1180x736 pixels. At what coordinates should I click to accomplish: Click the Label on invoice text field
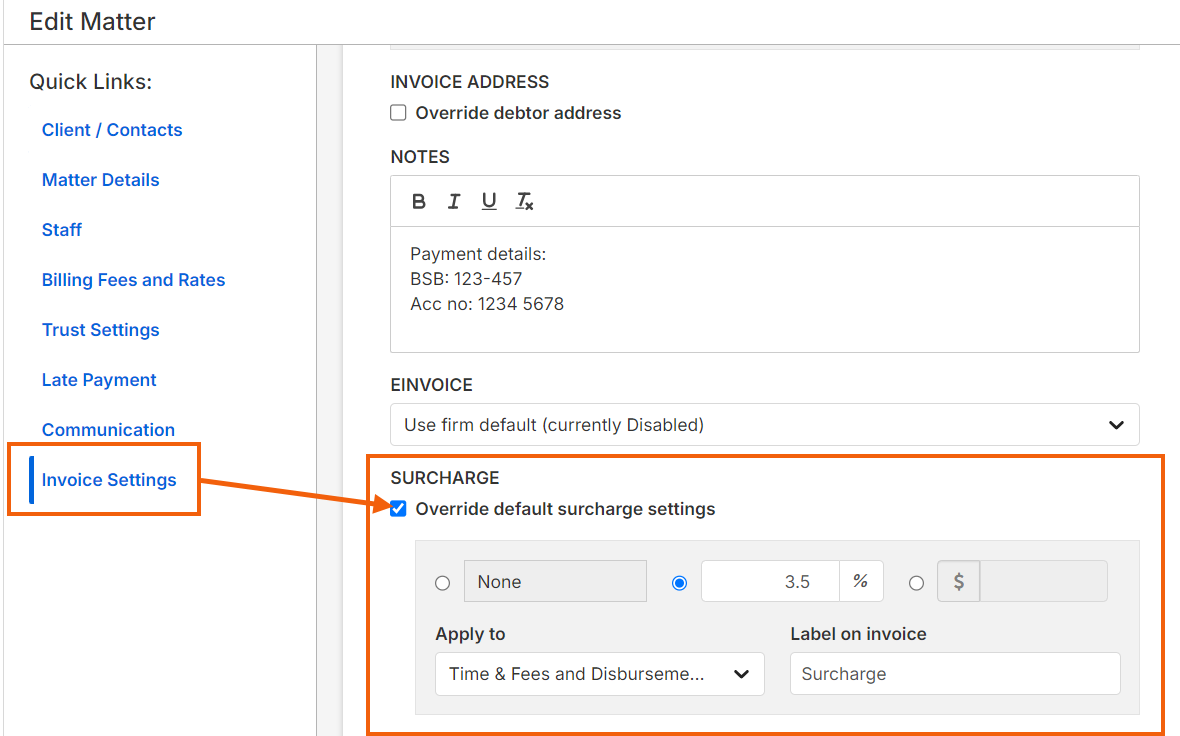(954, 674)
